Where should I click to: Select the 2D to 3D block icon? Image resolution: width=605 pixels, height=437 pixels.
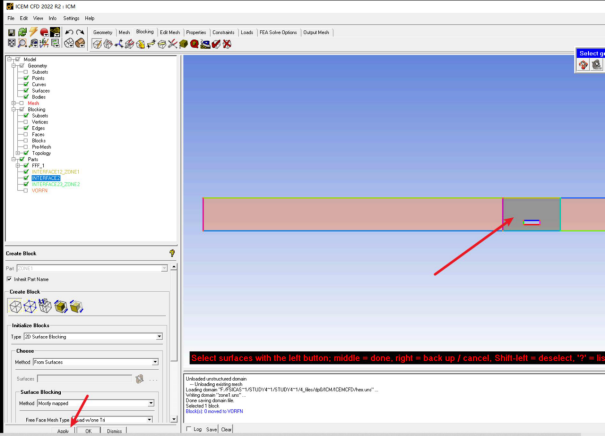(x=61, y=306)
